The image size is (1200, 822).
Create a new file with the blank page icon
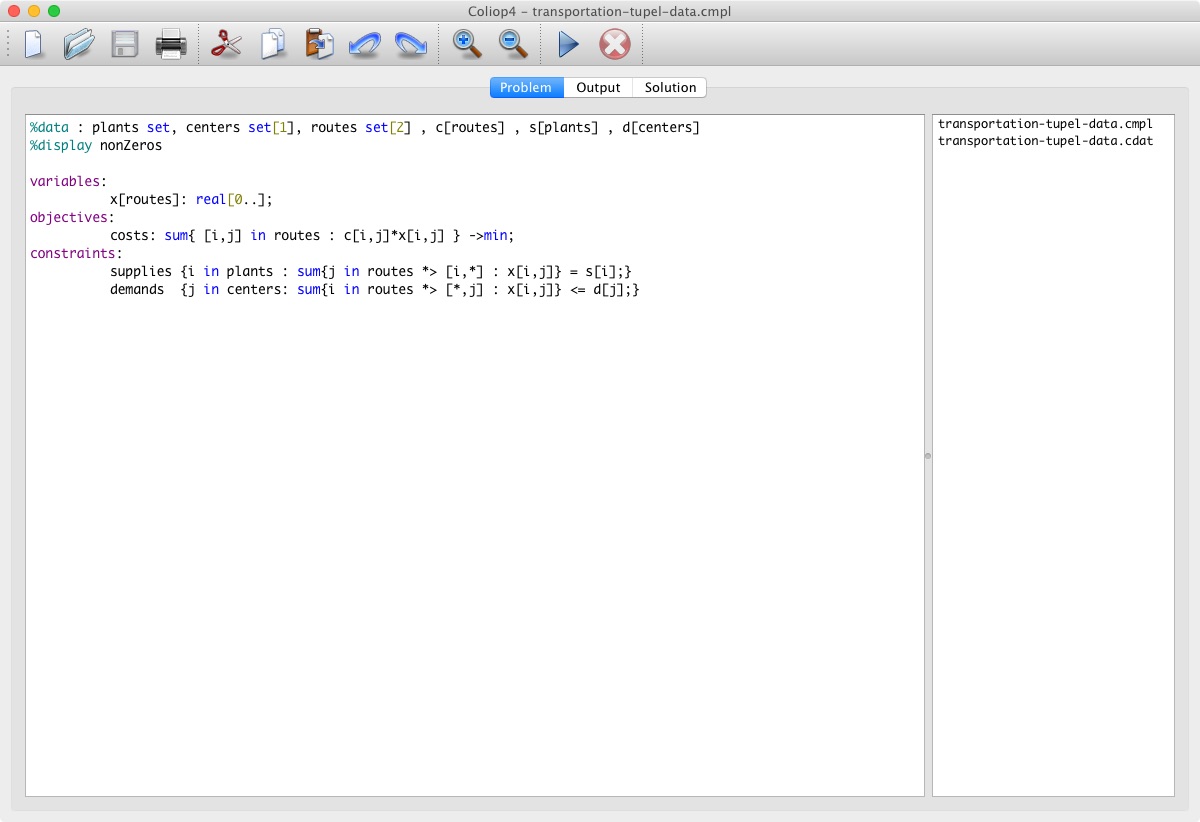(x=34, y=45)
